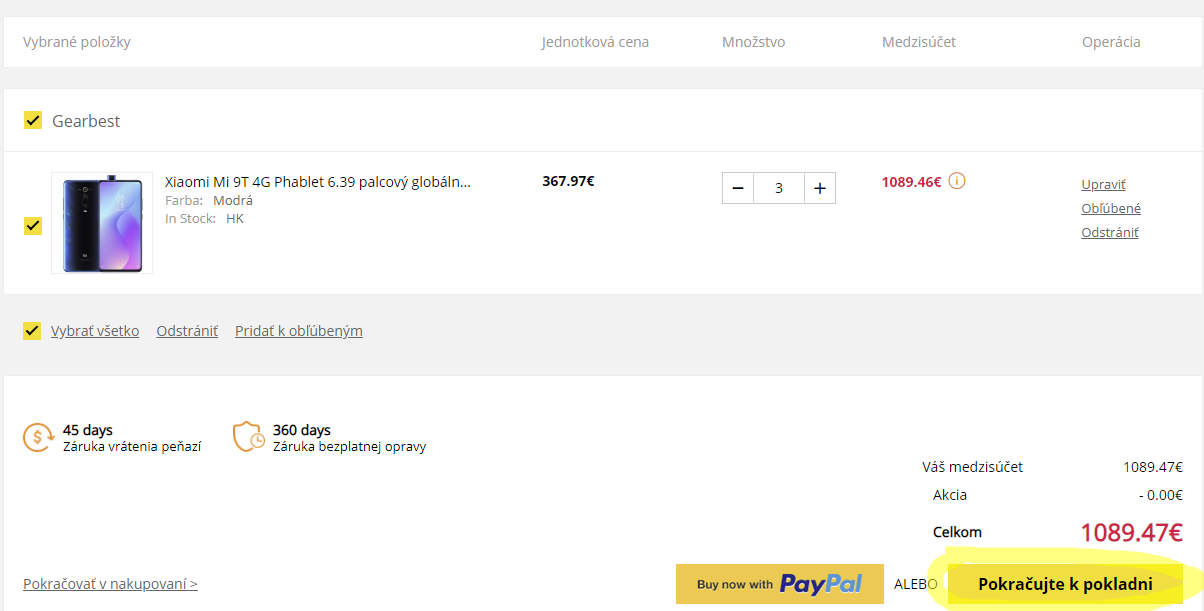Click the minus quantity button
The width and height of the screenshot is (1204, 611).
tap(738, 188)
